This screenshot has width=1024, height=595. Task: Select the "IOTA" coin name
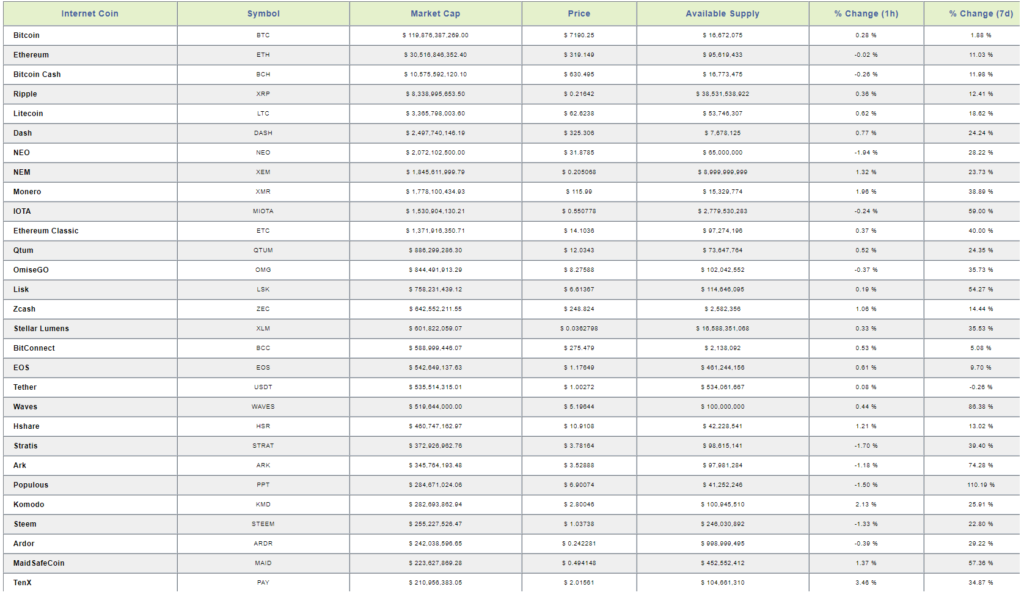(22, 212)
